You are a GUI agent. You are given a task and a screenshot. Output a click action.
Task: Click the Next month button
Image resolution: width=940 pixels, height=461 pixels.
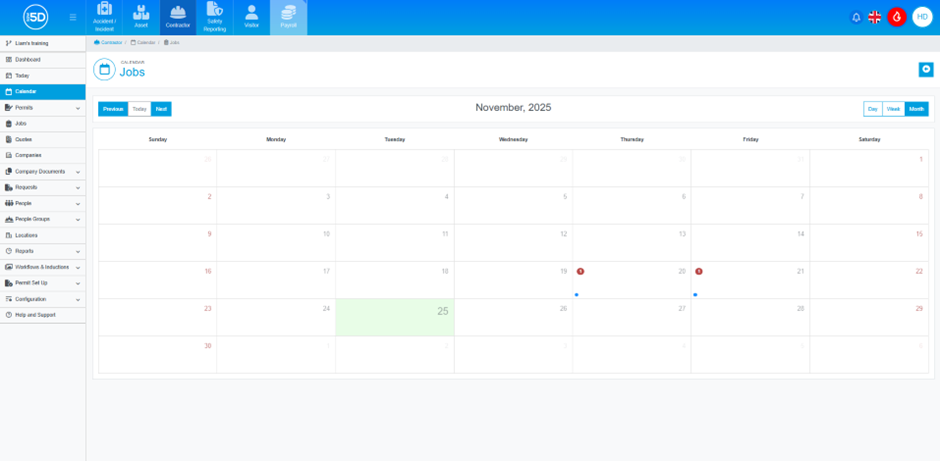point(161,109)
